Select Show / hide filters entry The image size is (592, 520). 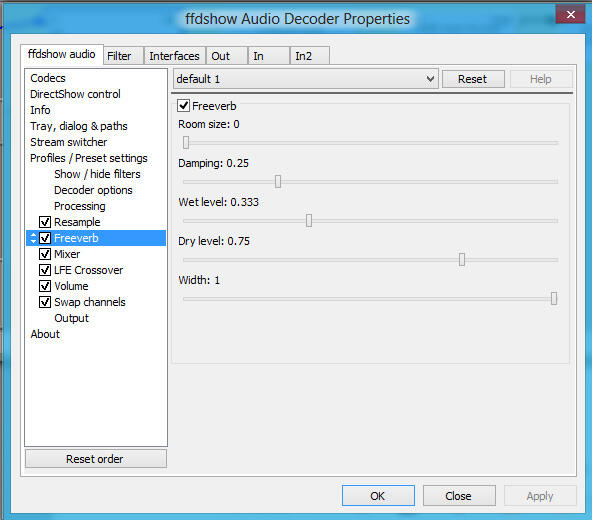(x=97, y=174)
